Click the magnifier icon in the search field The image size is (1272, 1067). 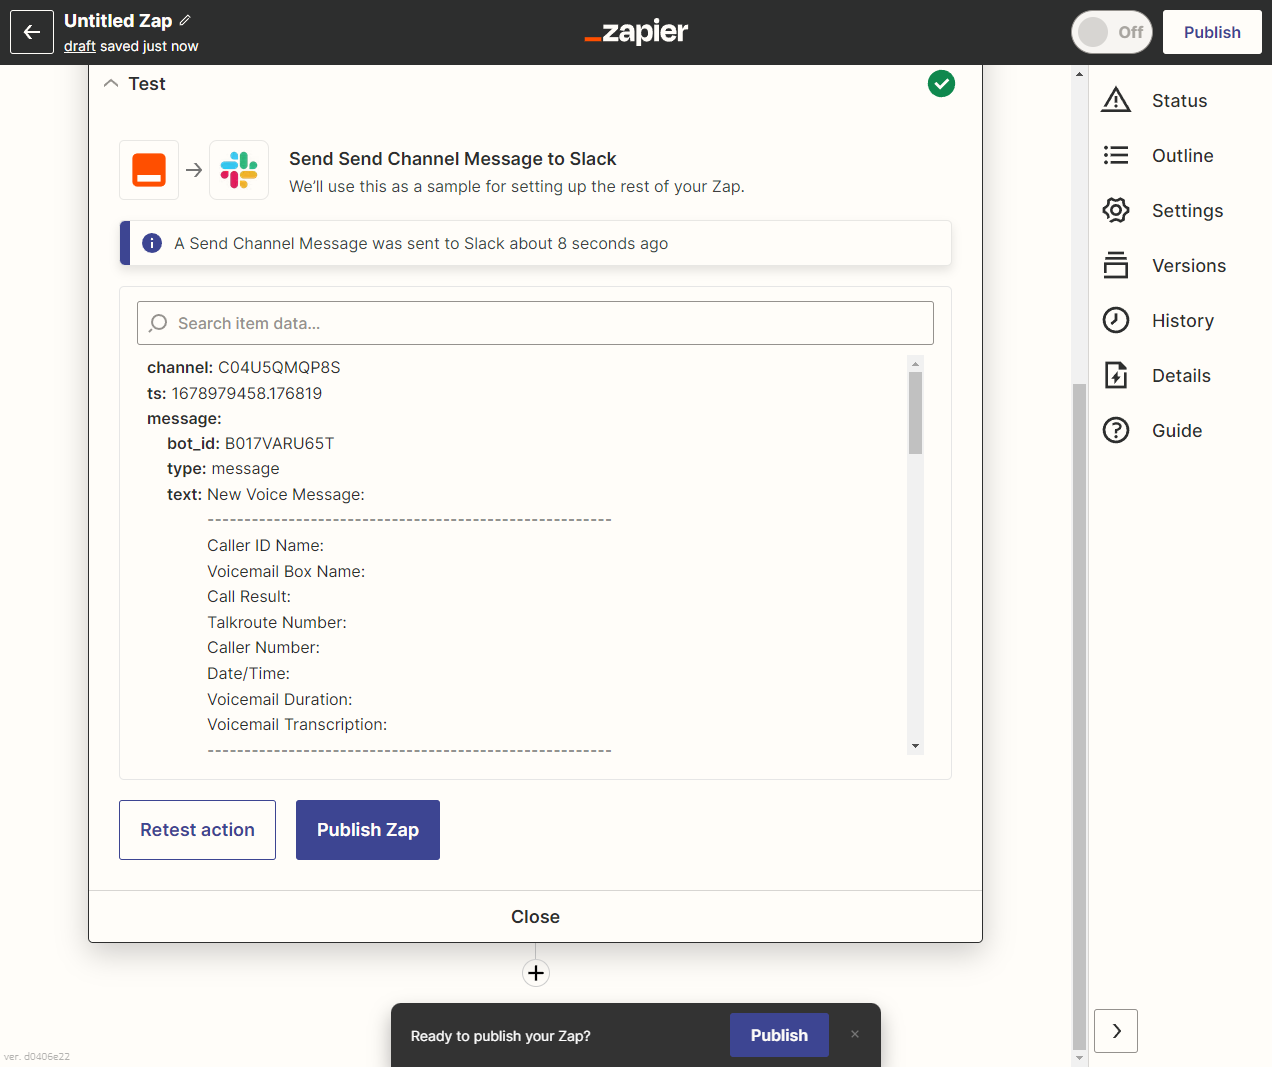click(158, 323)
